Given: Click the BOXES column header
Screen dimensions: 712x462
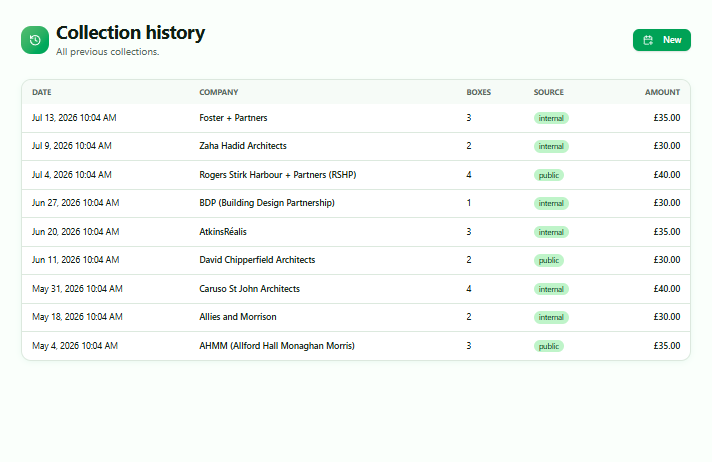Looking at the screenshot, I should click(x=479, y=92).
